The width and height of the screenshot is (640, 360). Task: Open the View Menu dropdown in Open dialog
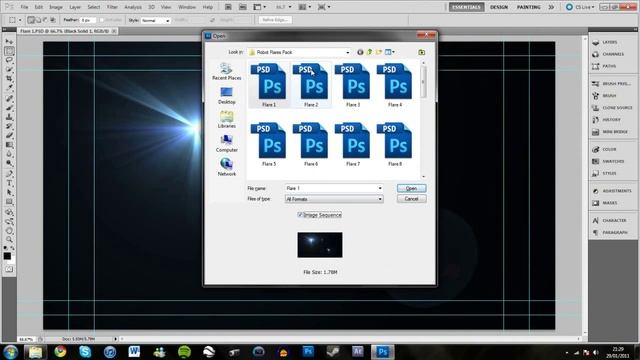click(x=390, y=52)
